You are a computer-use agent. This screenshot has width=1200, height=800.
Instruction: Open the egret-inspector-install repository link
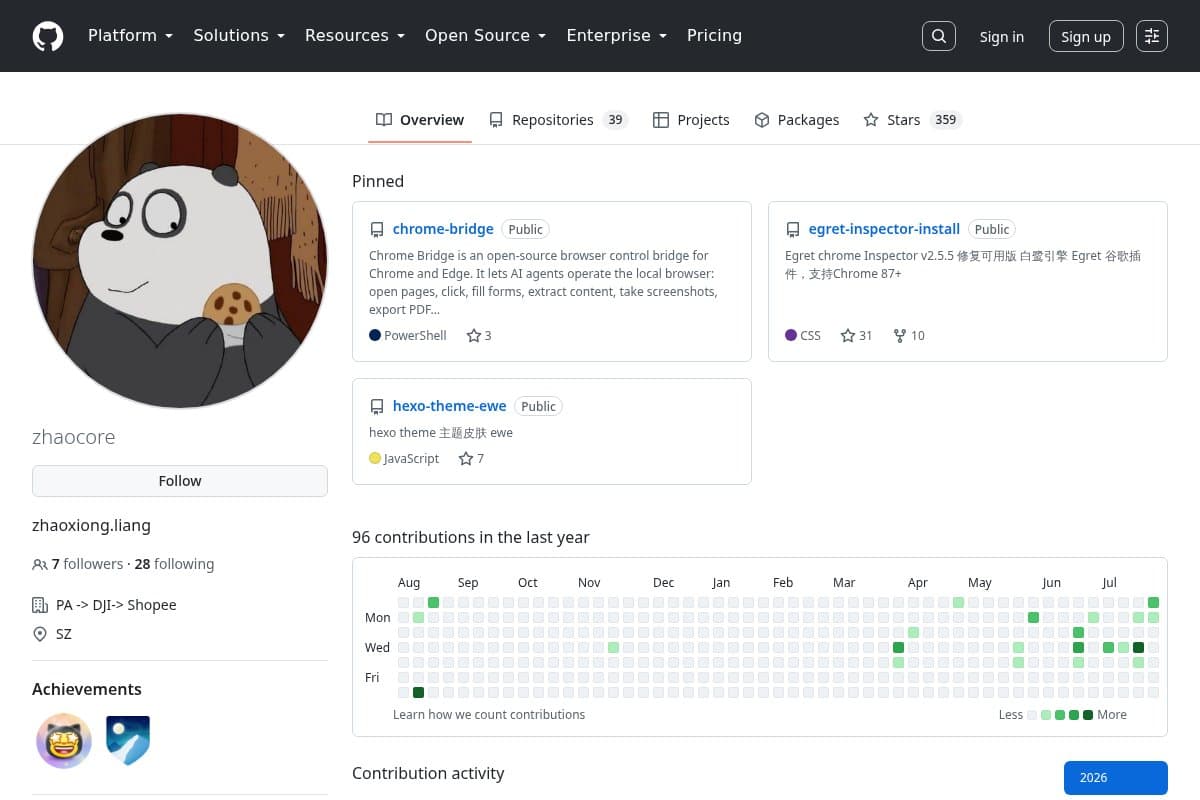coord(884,229)
